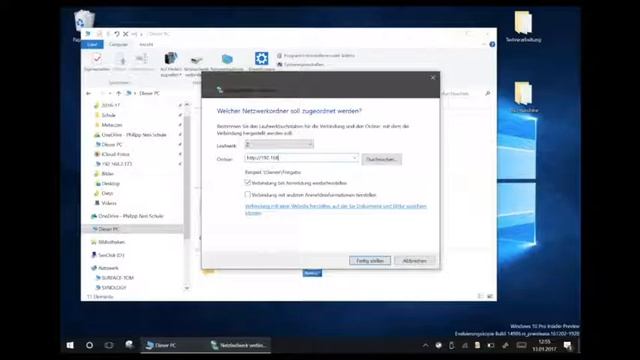The image size is (640, 360).
Task: Toggle 'Verbindung bei Anmeldung wiederherstellen' checkbox
Action: coord(248,182)
